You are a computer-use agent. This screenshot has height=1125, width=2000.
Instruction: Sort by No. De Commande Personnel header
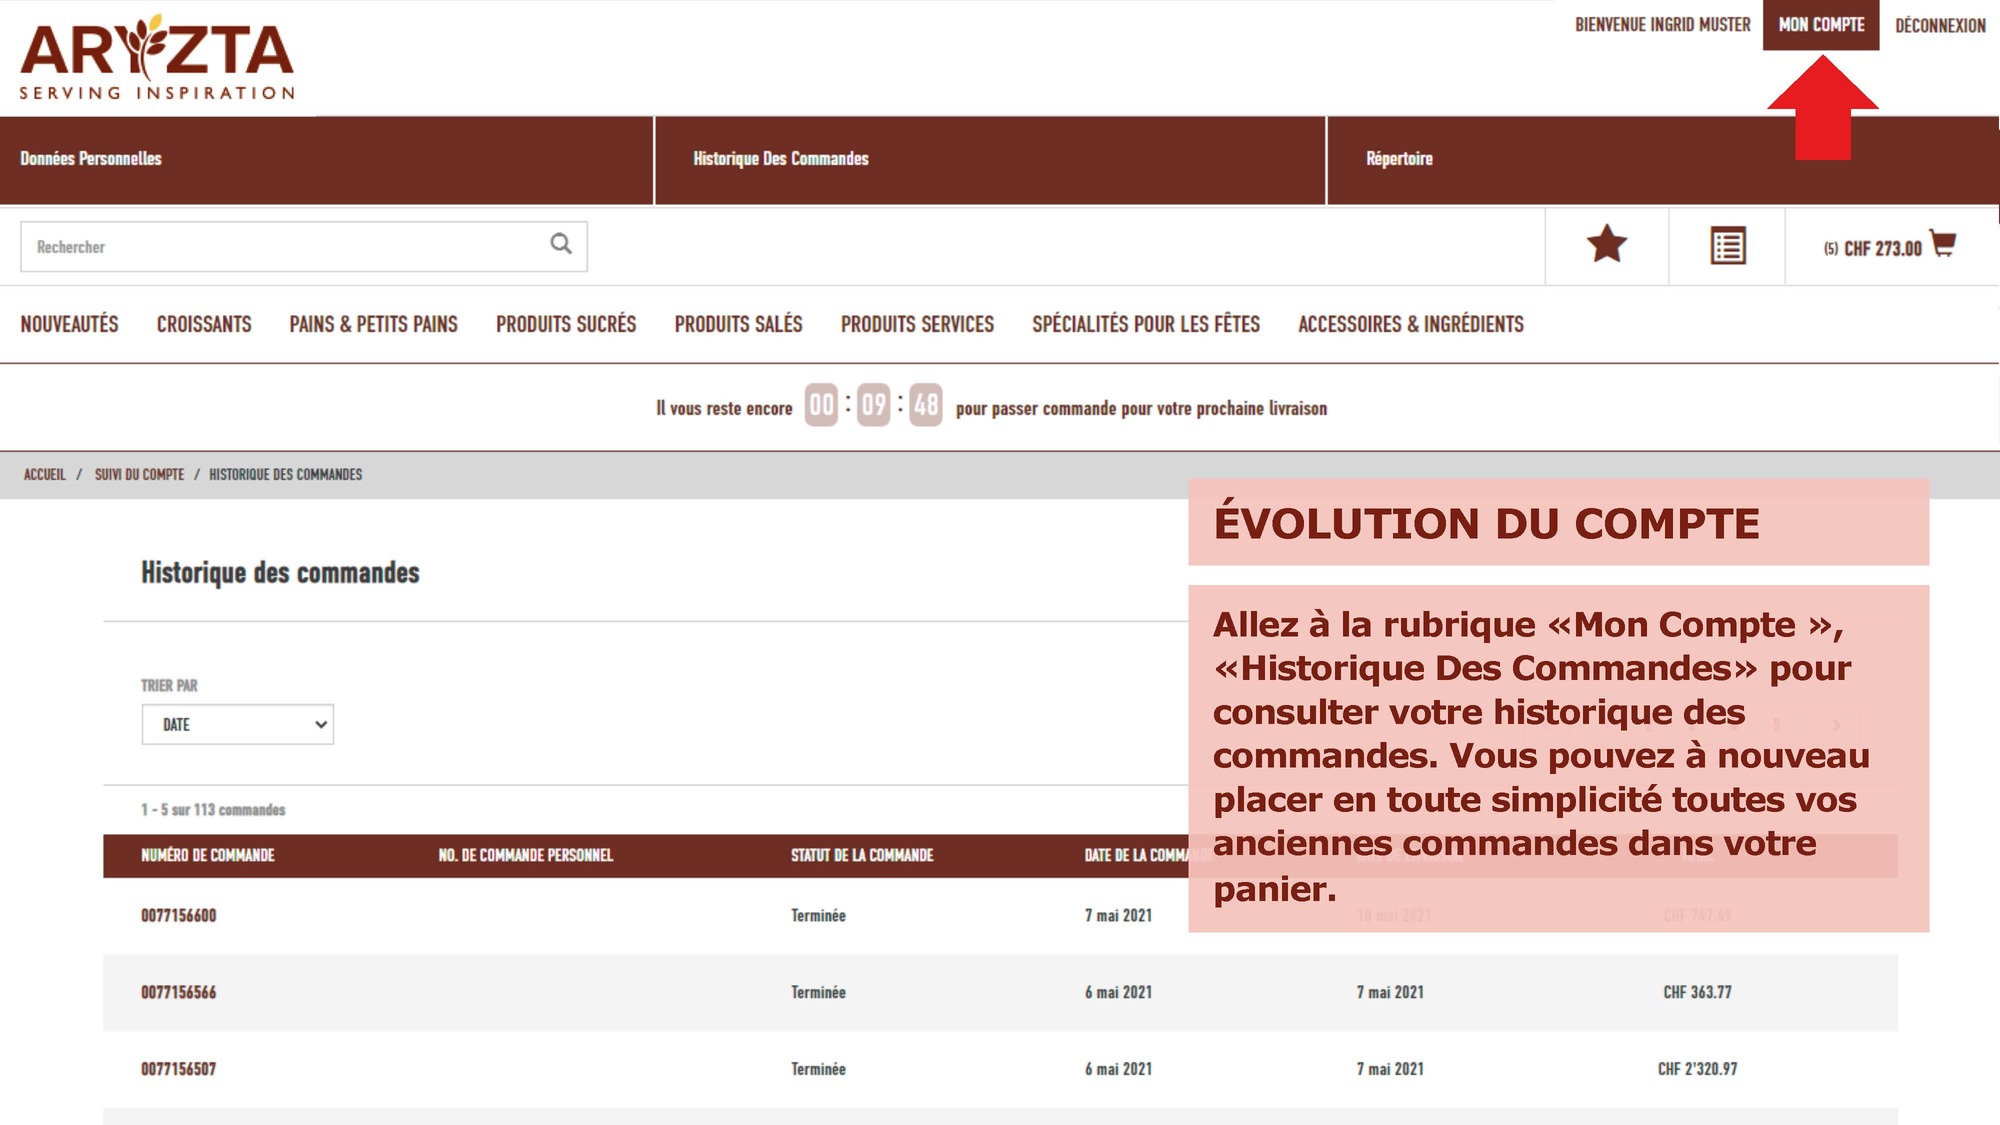tap(525, 855)
